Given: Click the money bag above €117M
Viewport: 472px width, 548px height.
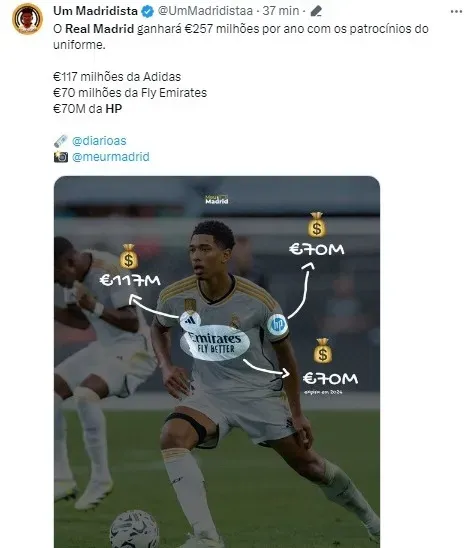Looking at the screenshot, I should (x=129, y=257).
